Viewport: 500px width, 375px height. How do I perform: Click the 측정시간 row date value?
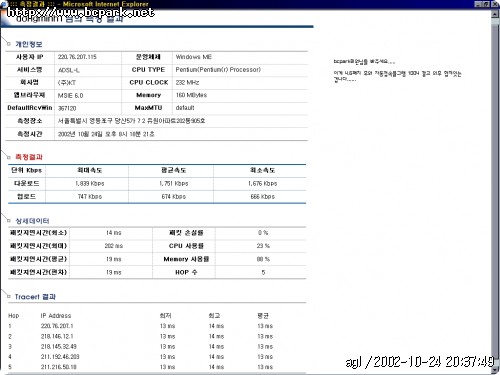click(x=106, y=134)
